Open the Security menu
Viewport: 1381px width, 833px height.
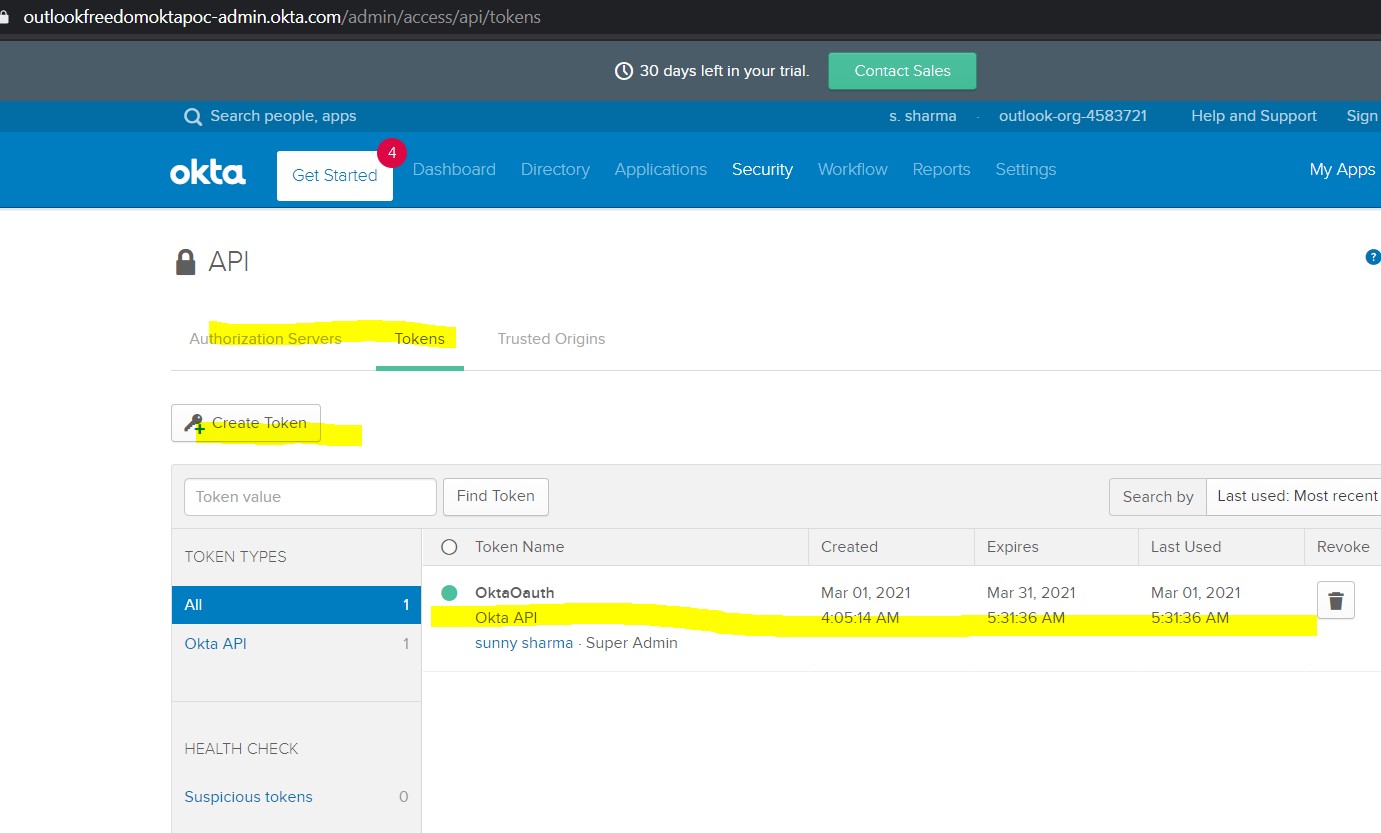762,169
